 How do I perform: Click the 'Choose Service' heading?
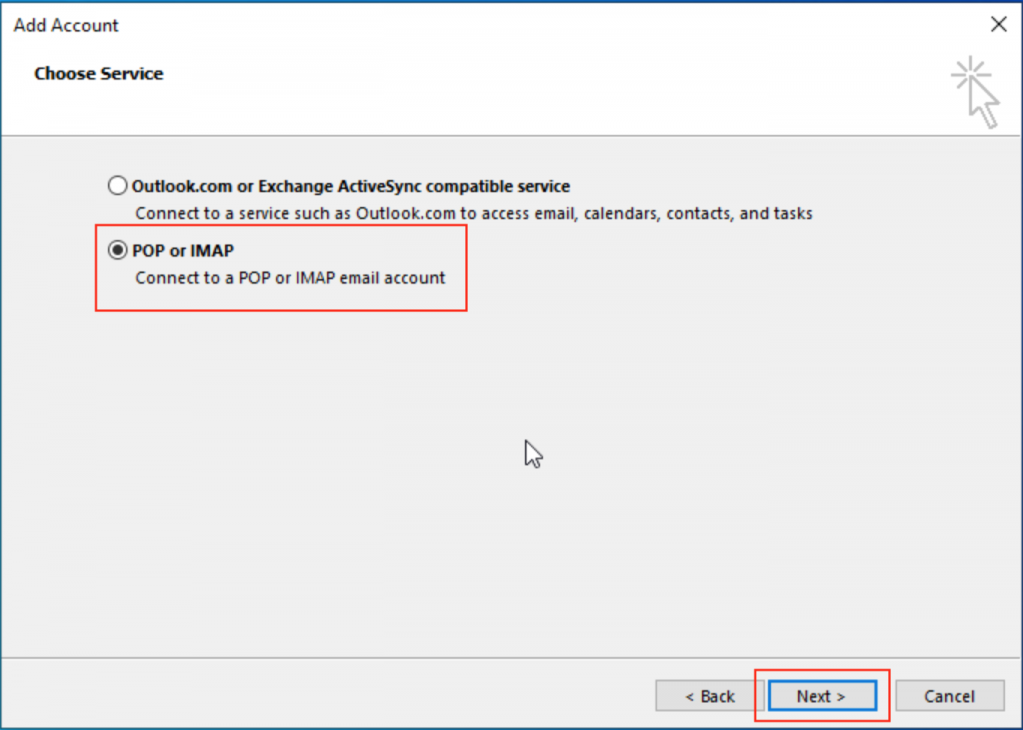click(98, 73)
